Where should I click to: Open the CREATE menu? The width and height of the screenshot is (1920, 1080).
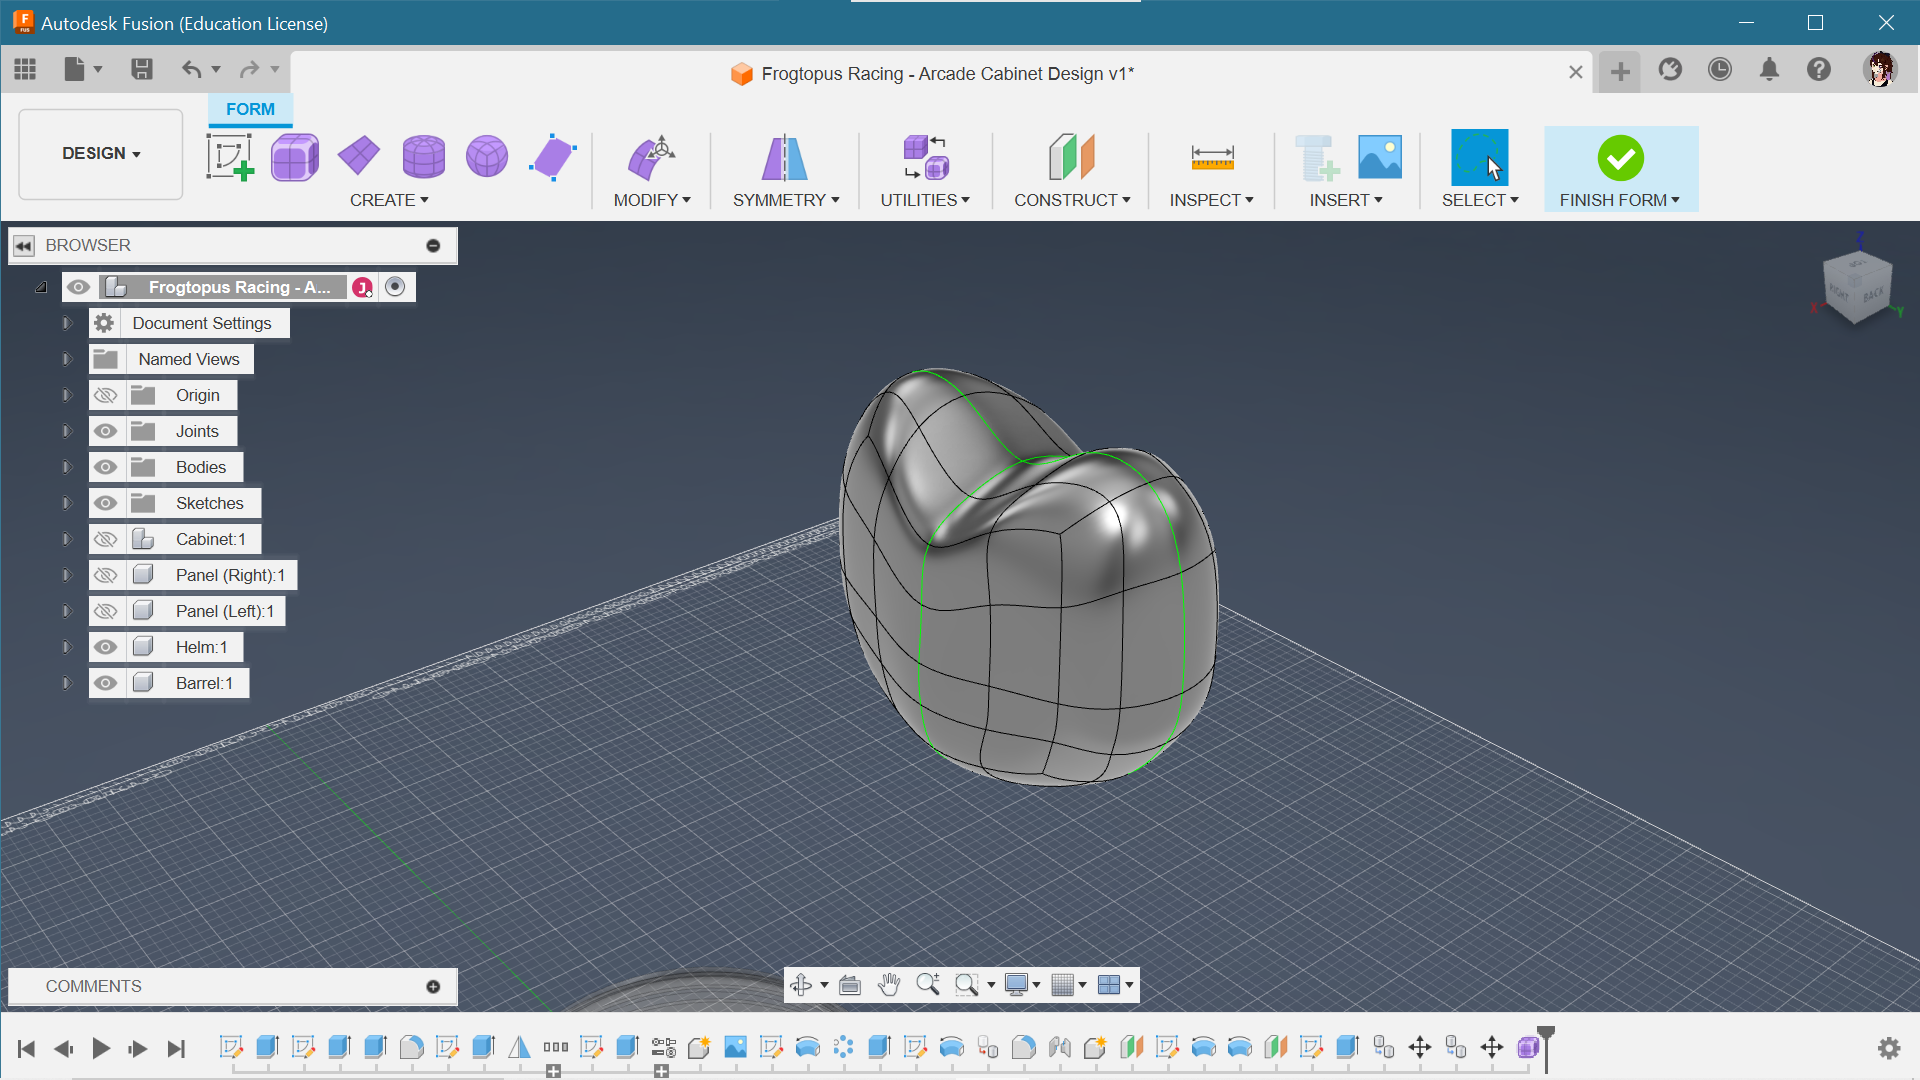(x=389, y=200)
